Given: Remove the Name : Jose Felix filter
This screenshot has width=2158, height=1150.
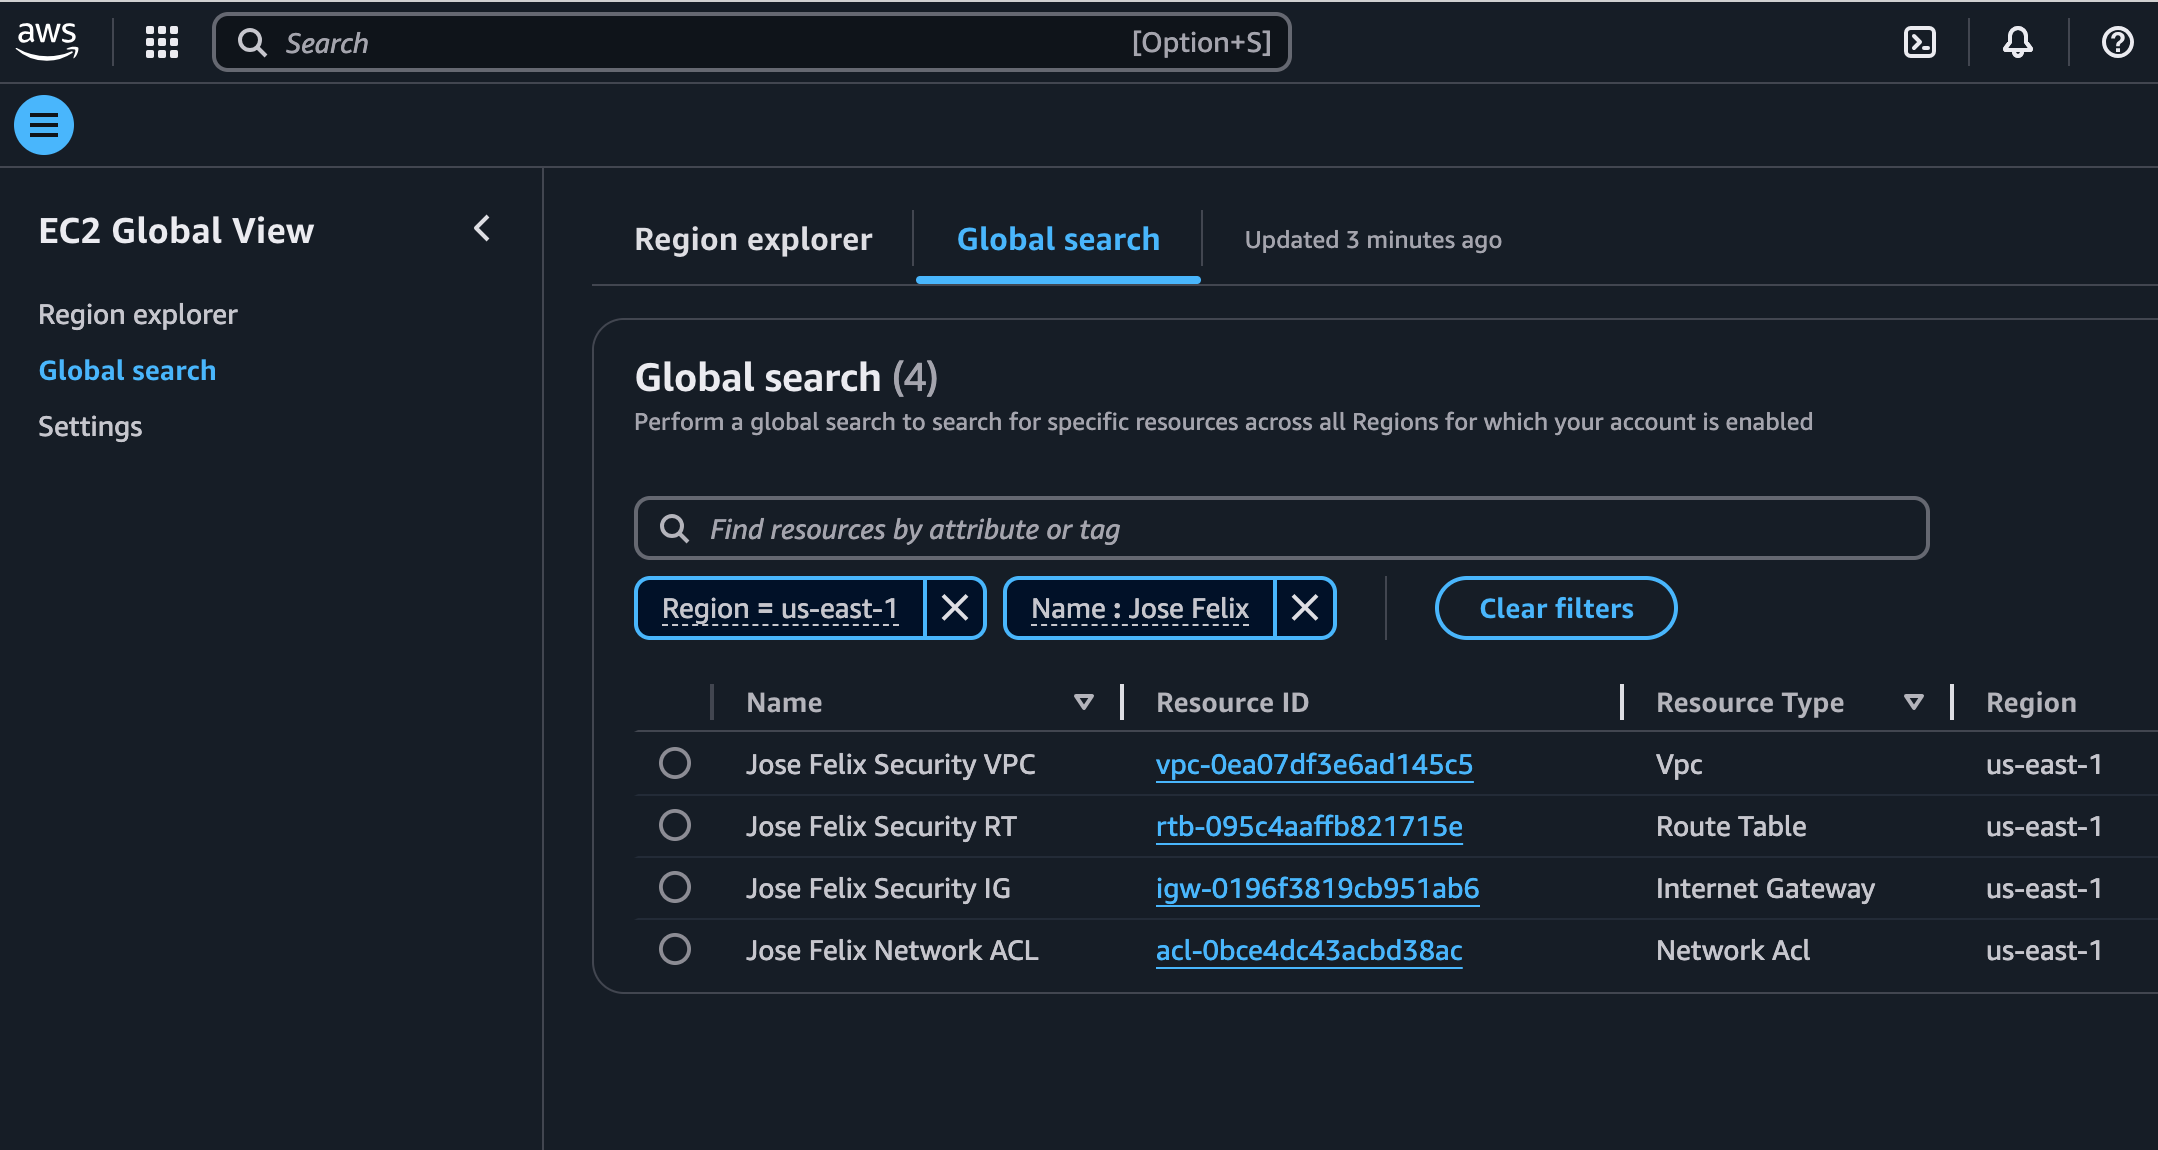Looking at the screenshot, I should (x=1305, y=608).
